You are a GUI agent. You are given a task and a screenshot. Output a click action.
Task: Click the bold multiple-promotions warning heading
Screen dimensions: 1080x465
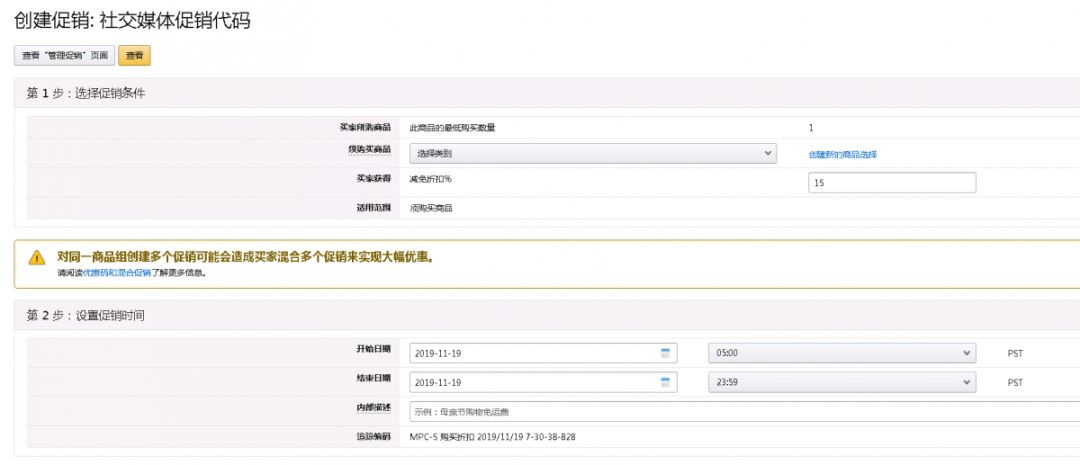[245, 257]
